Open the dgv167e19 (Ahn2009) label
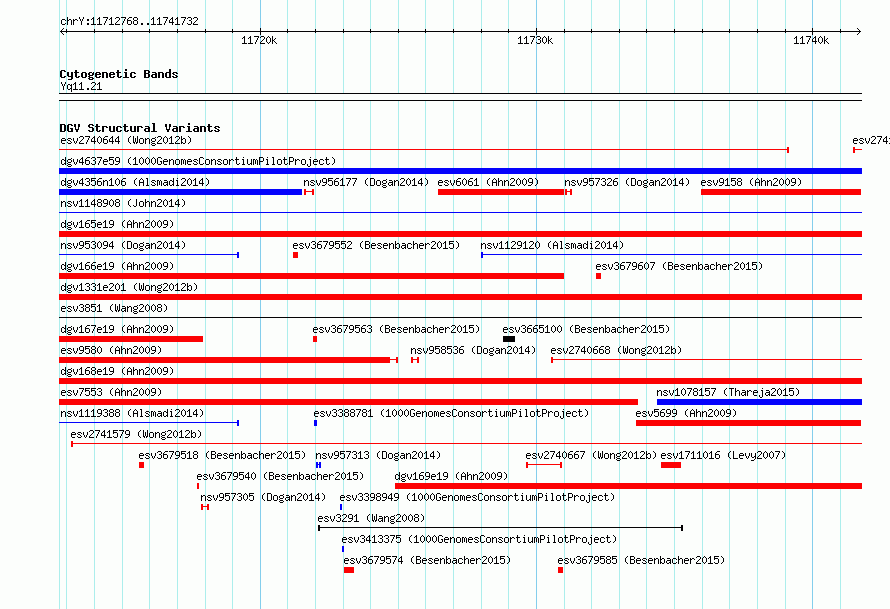This screenshot has width=890, height=609. click(117, 329)
